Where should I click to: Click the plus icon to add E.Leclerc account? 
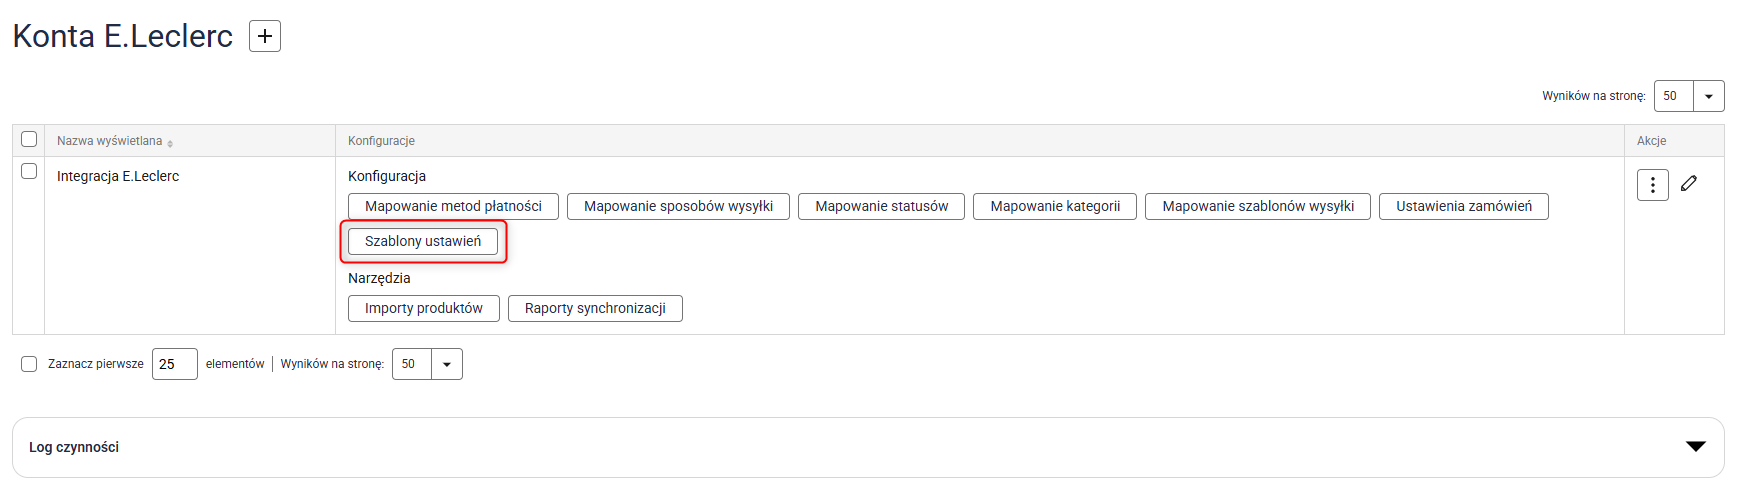[x=265, y=36]
